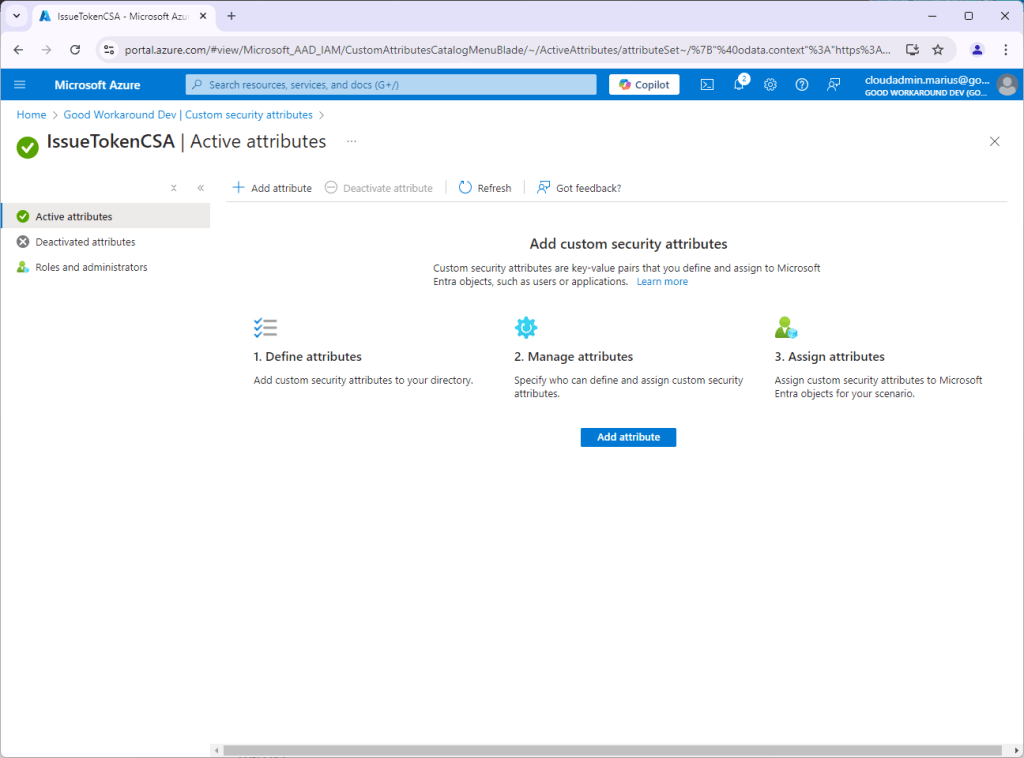
Task: Collapse the left navigation with double chevron
Action: 200,188
